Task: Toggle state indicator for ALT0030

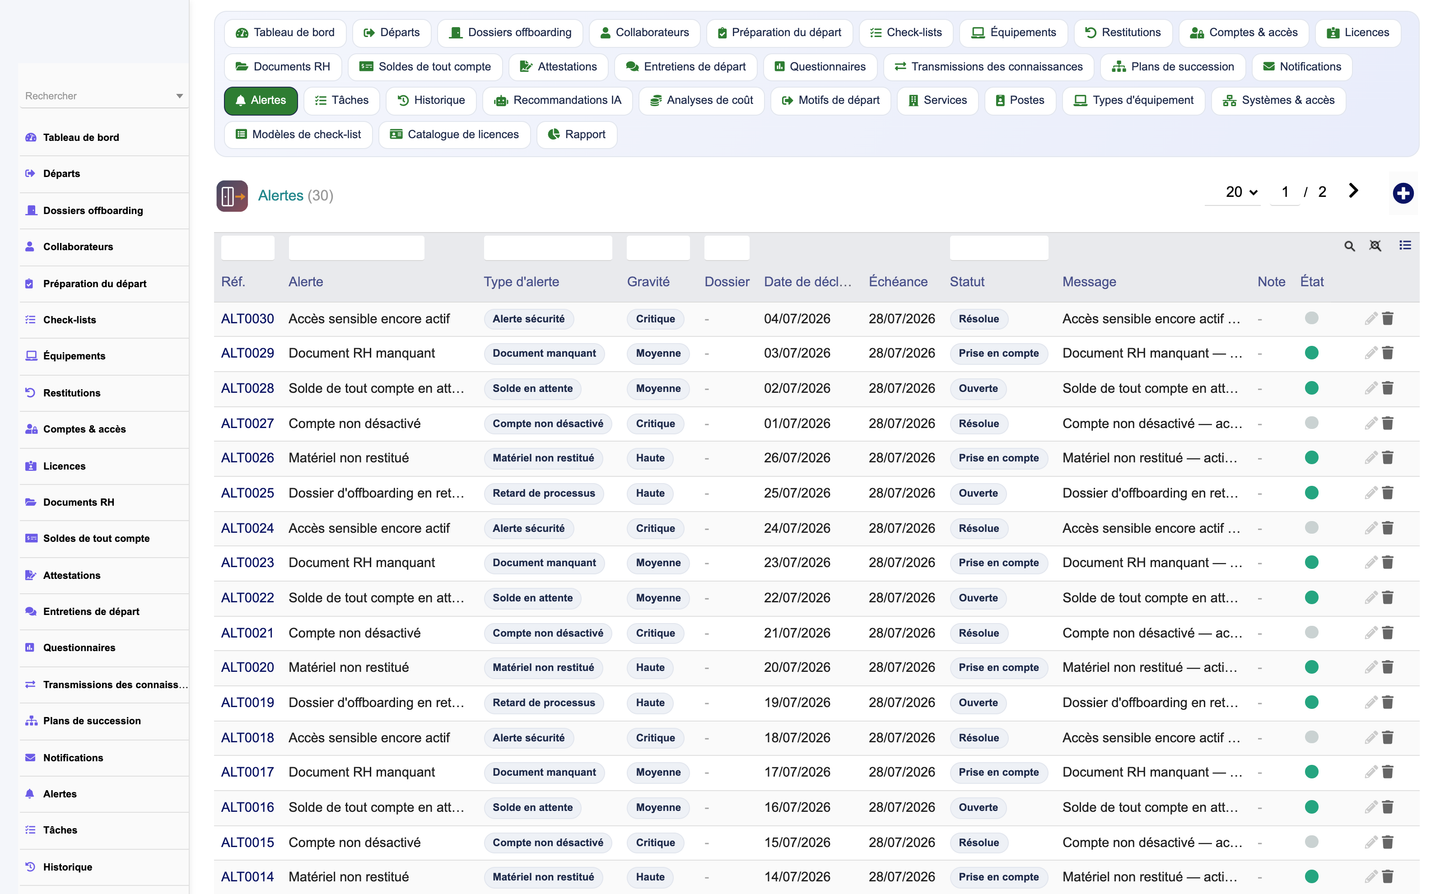Action: click(x=1311, y=318)
